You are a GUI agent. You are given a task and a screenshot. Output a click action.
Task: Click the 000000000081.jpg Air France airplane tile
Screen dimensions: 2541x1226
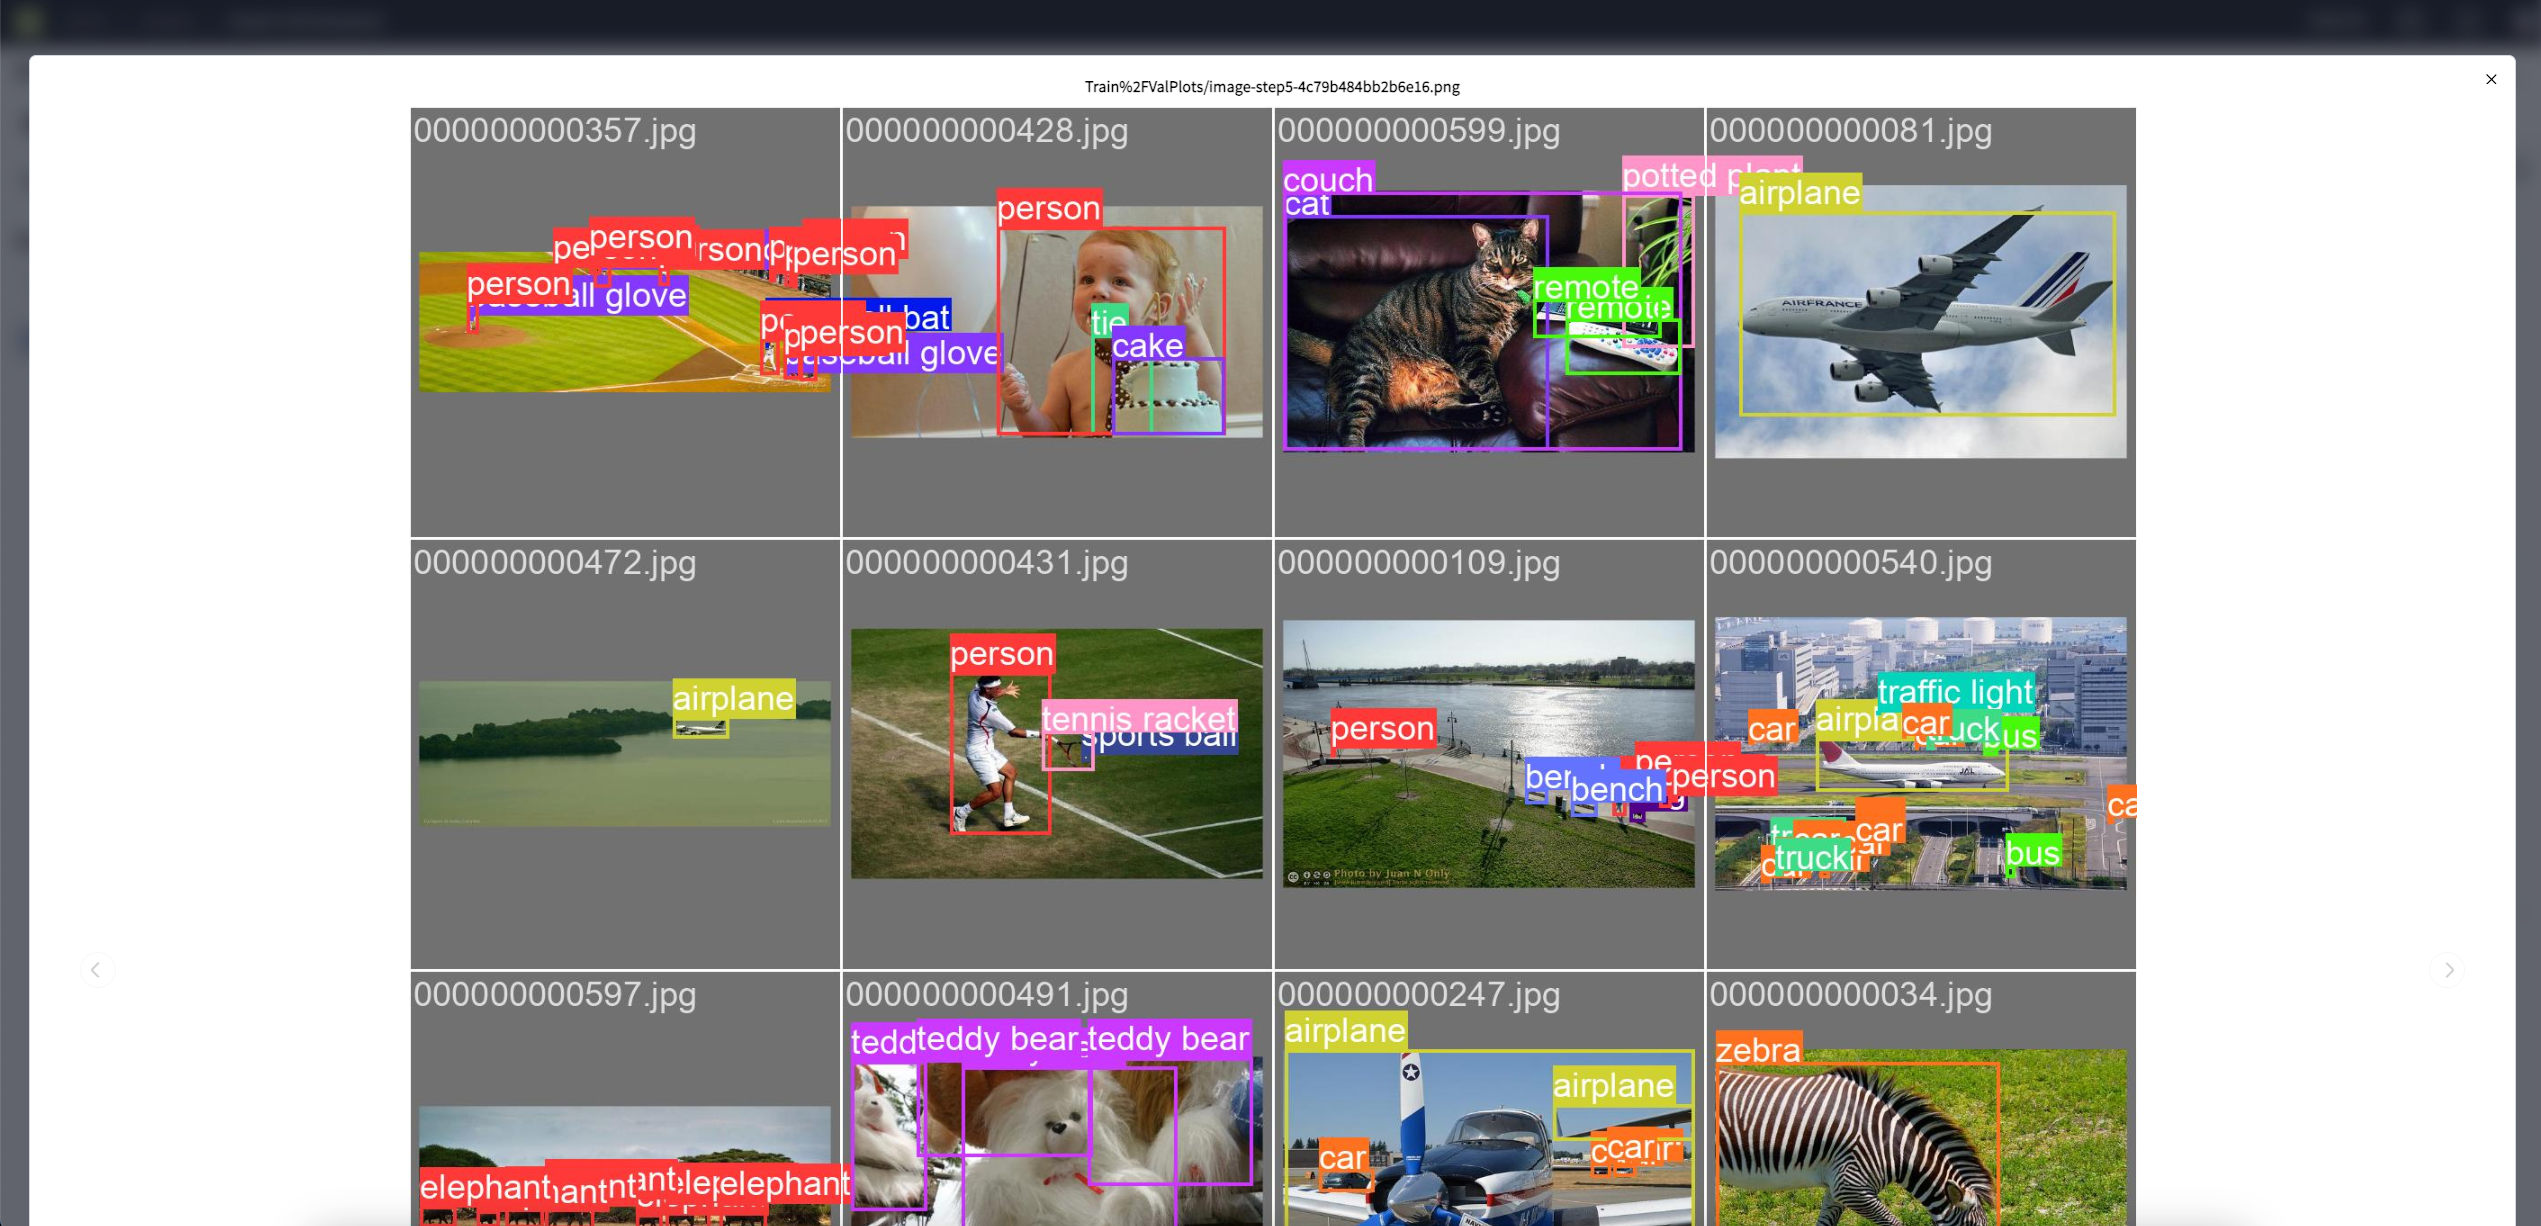pyautogui.click(x=1920, y=320)
